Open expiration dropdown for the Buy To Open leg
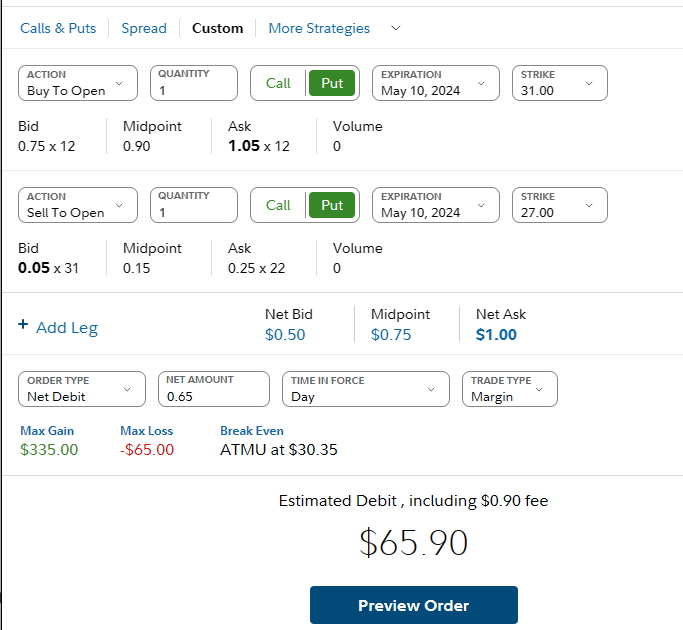Viewport: 683px width, 630px height. point(436,83)
